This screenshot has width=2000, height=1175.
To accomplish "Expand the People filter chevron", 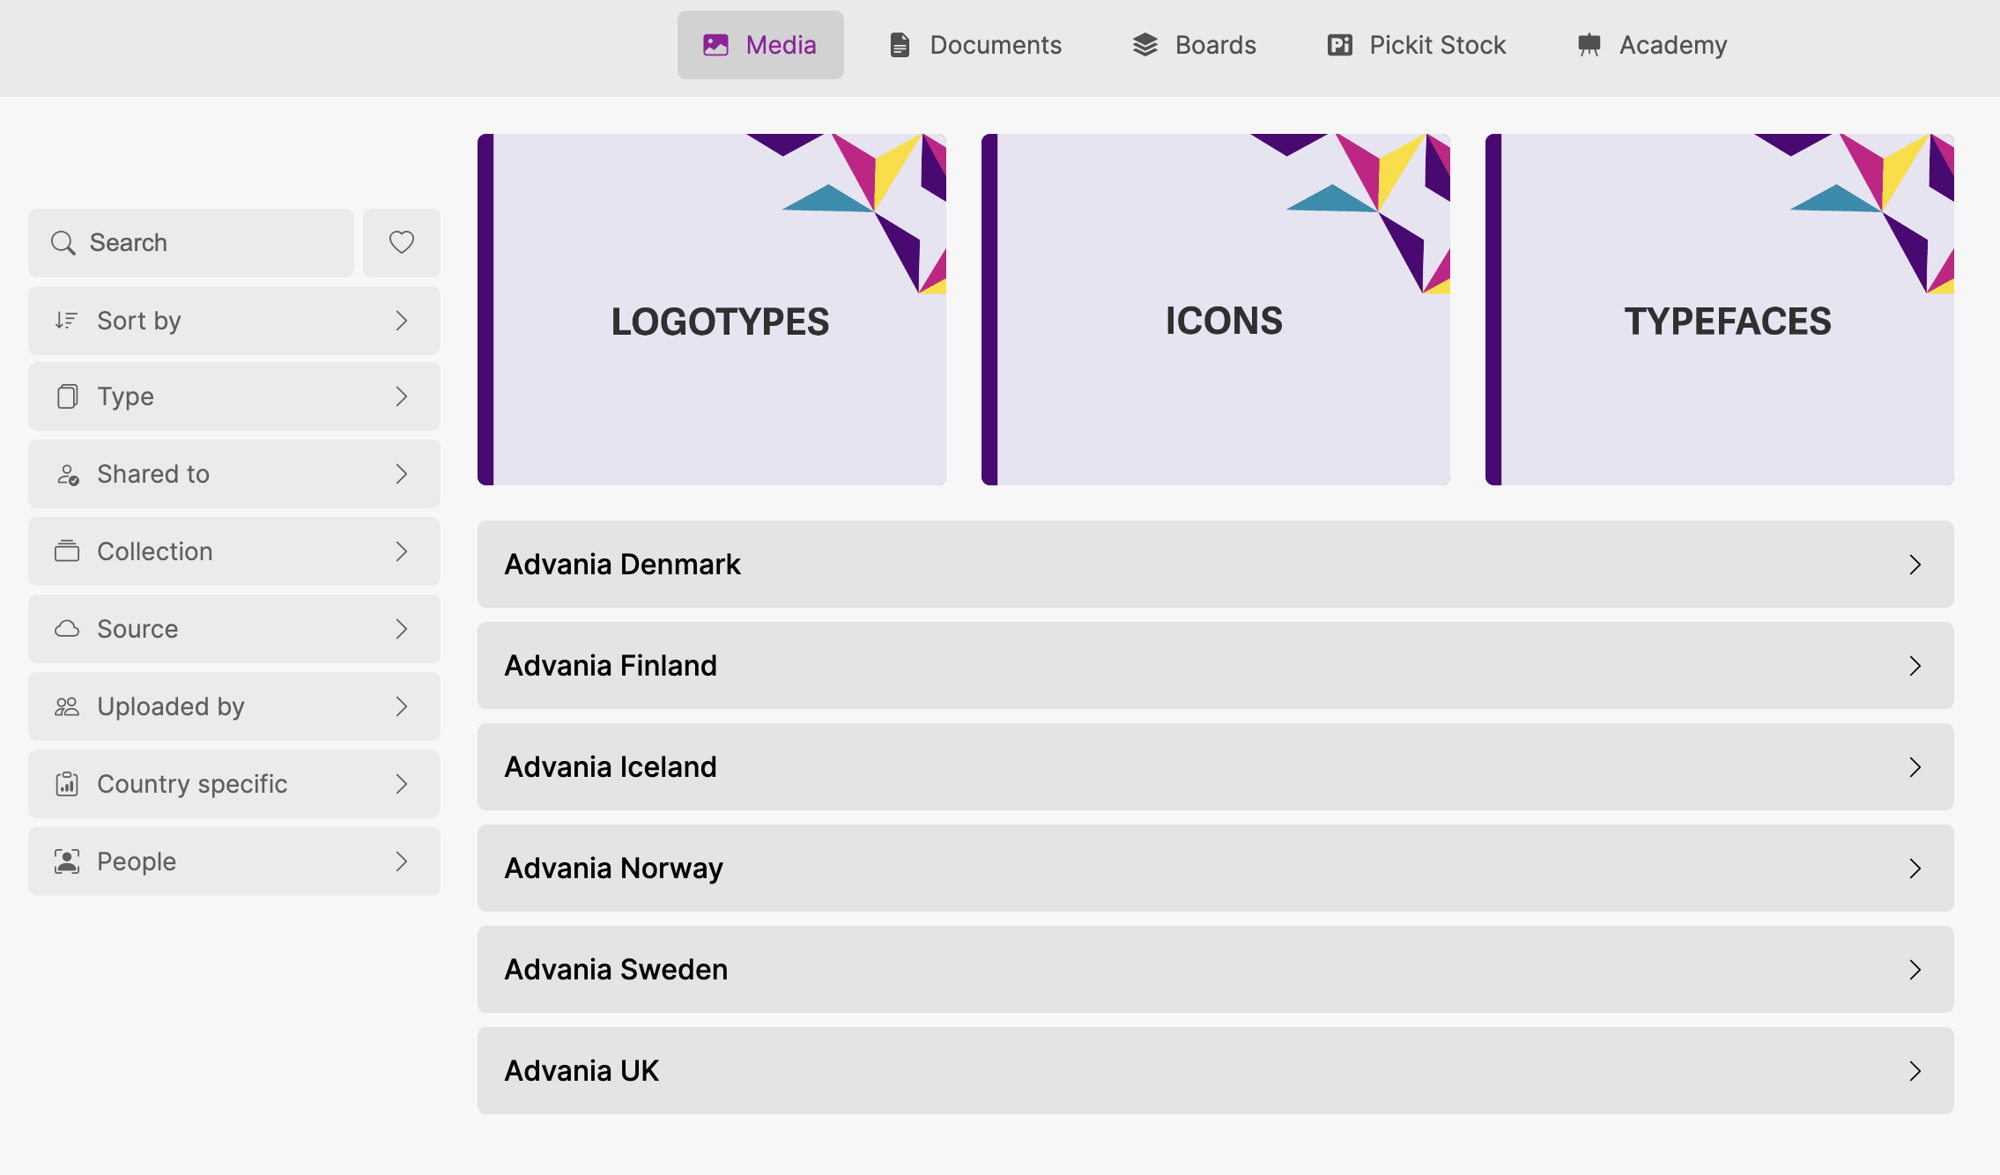I will coord(402,861).
